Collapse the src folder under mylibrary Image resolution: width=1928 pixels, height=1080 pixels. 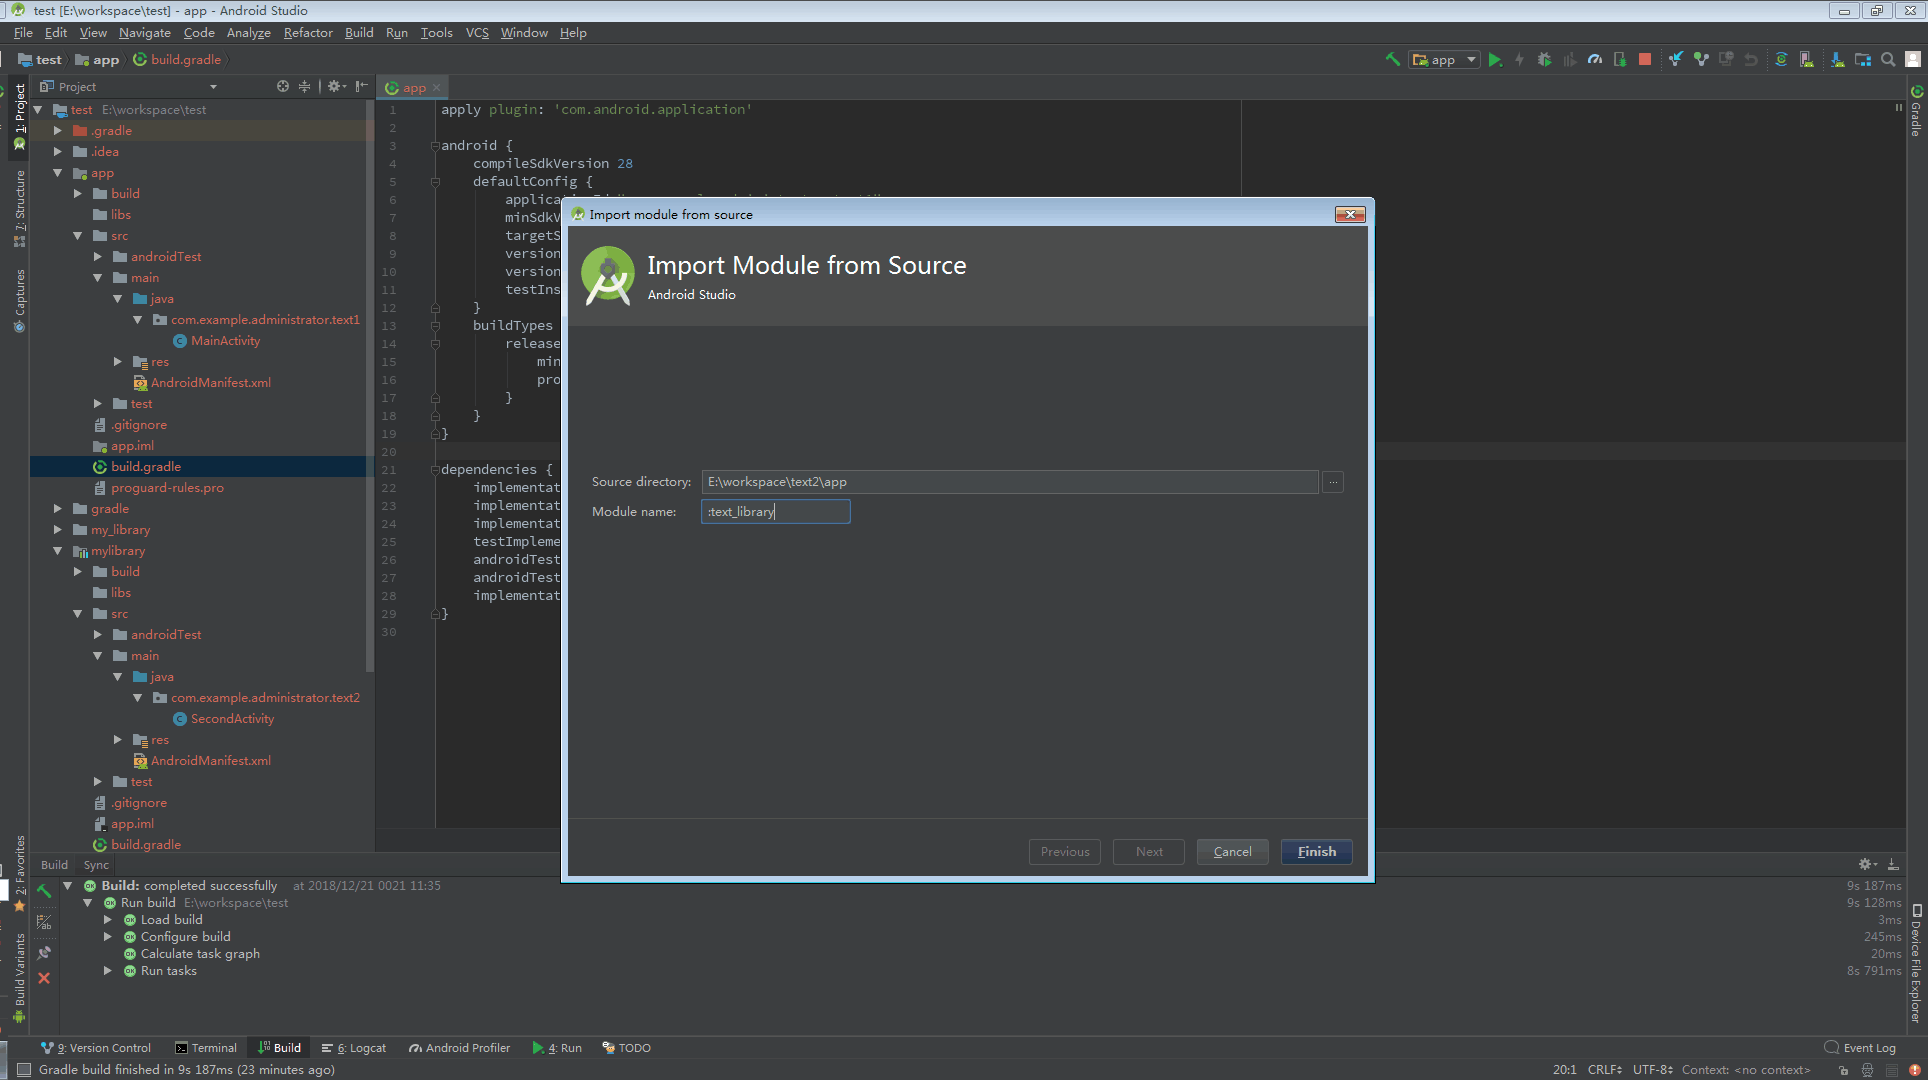click(78, 613)
